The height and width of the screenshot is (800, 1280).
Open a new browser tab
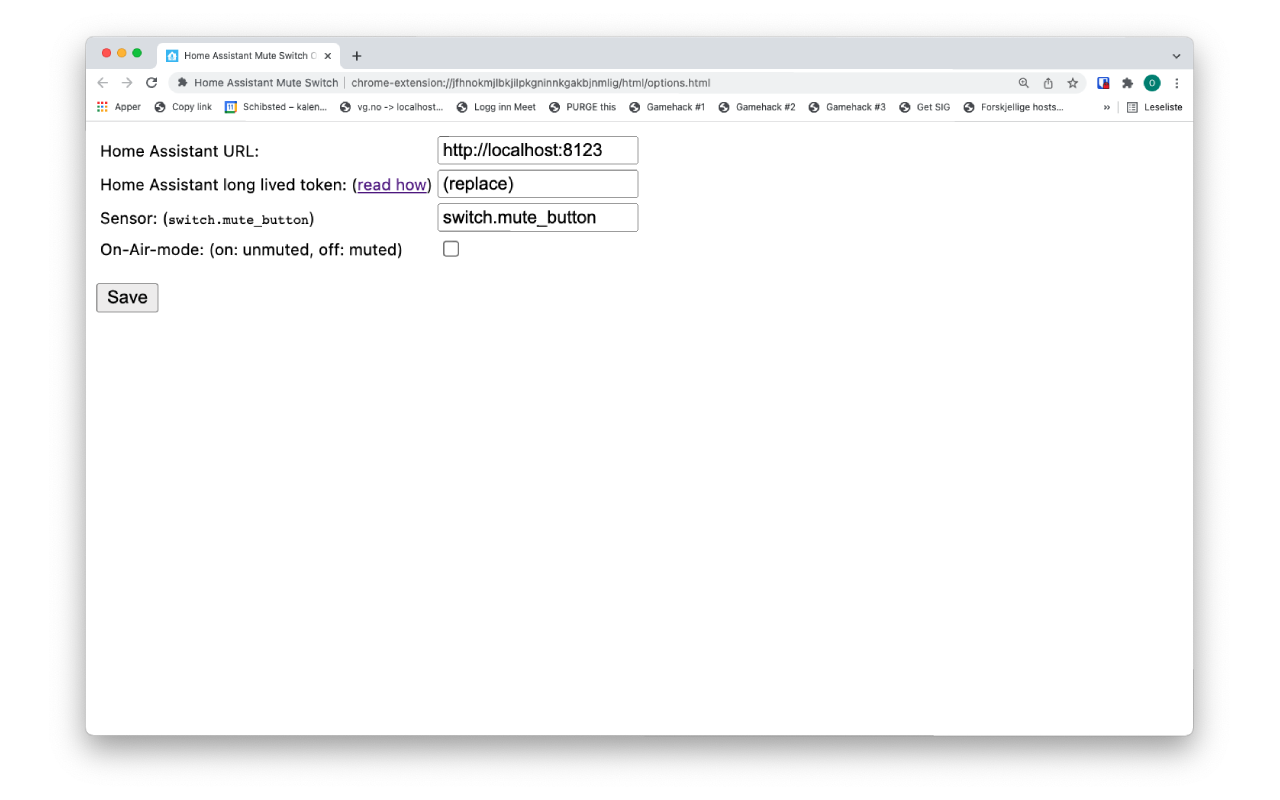pyautogui.click(x=357, y=56)
